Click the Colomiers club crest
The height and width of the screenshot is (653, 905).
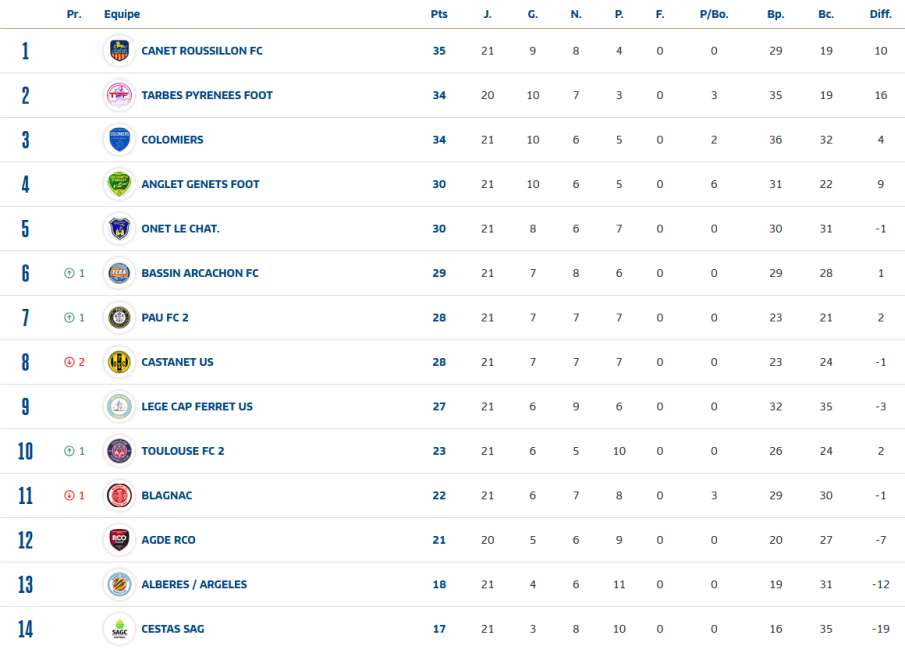pyautogui.click(x=119, y=140)
